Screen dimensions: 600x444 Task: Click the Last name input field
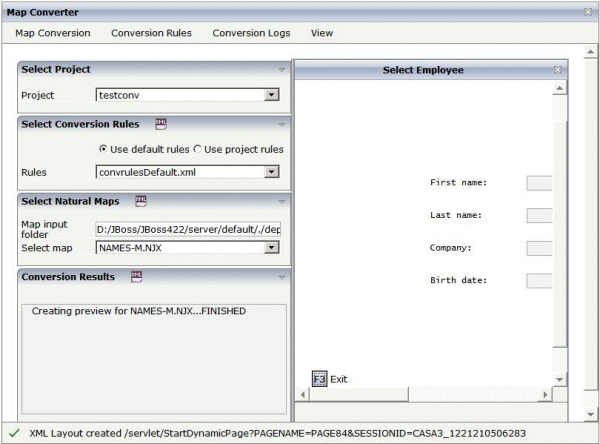coord(540,215)
